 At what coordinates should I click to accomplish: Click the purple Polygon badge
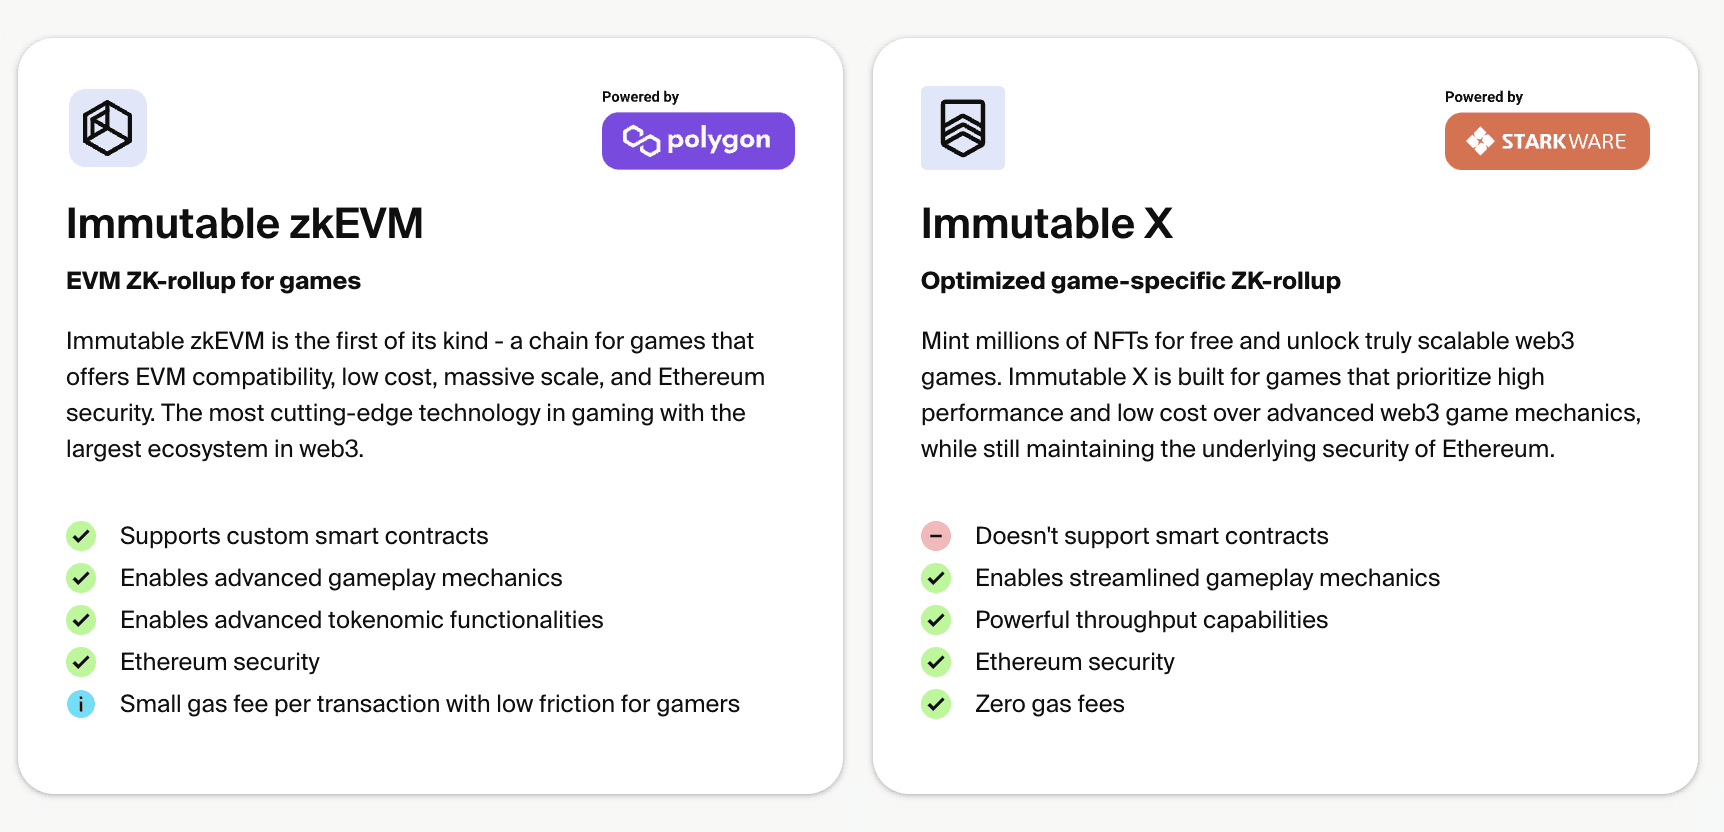pos(698,141)
